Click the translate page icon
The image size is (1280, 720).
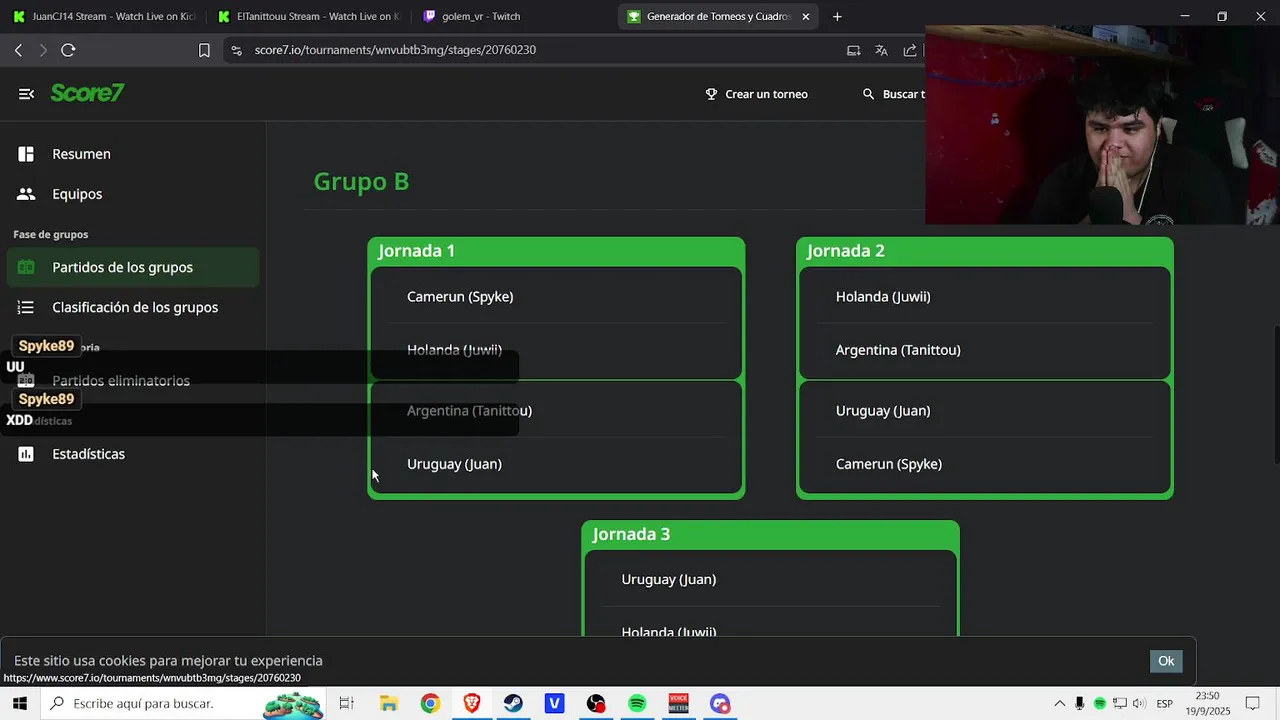tap(881, 50)
